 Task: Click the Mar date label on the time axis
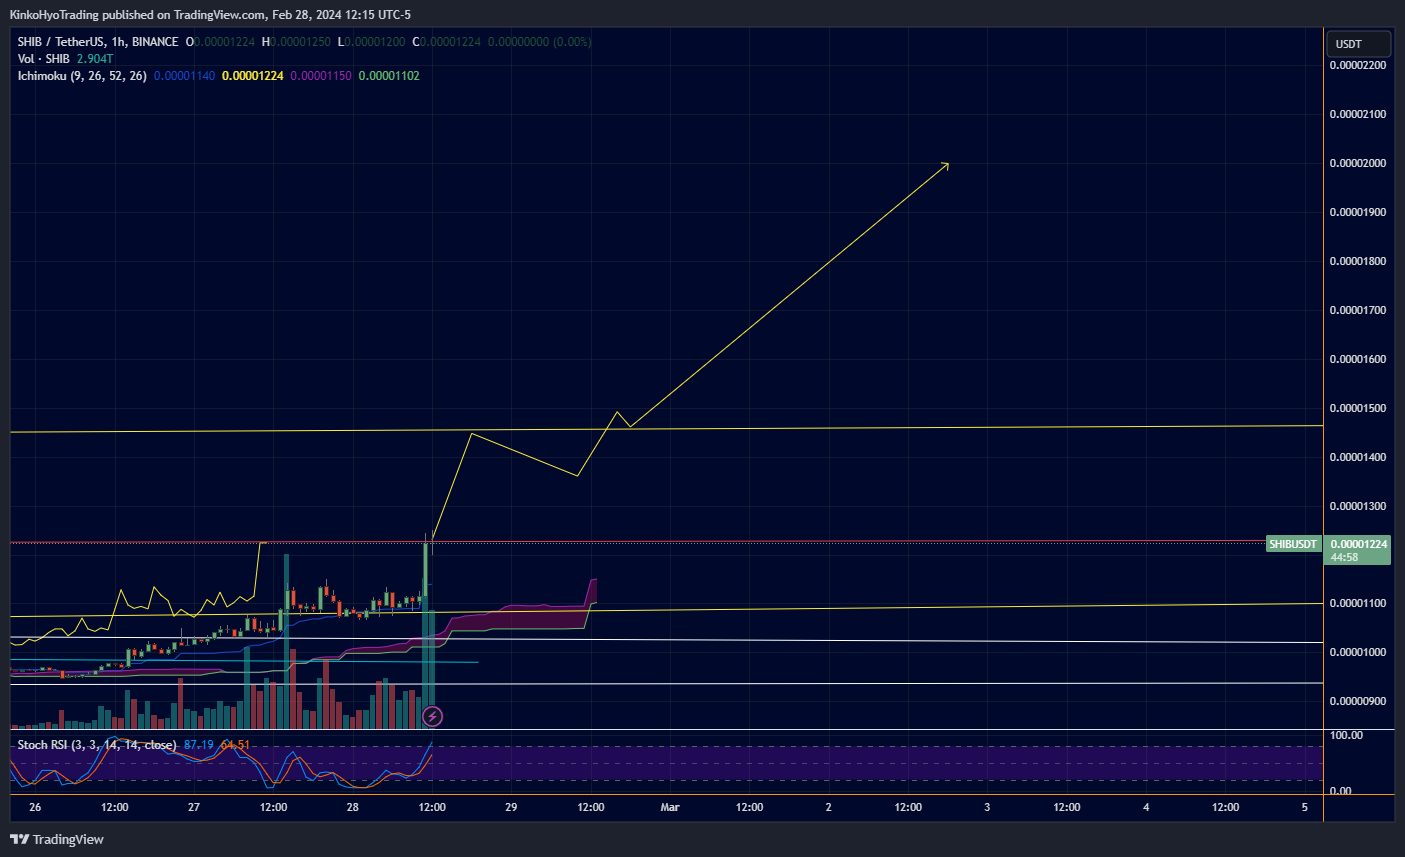[x=670, y=807]
